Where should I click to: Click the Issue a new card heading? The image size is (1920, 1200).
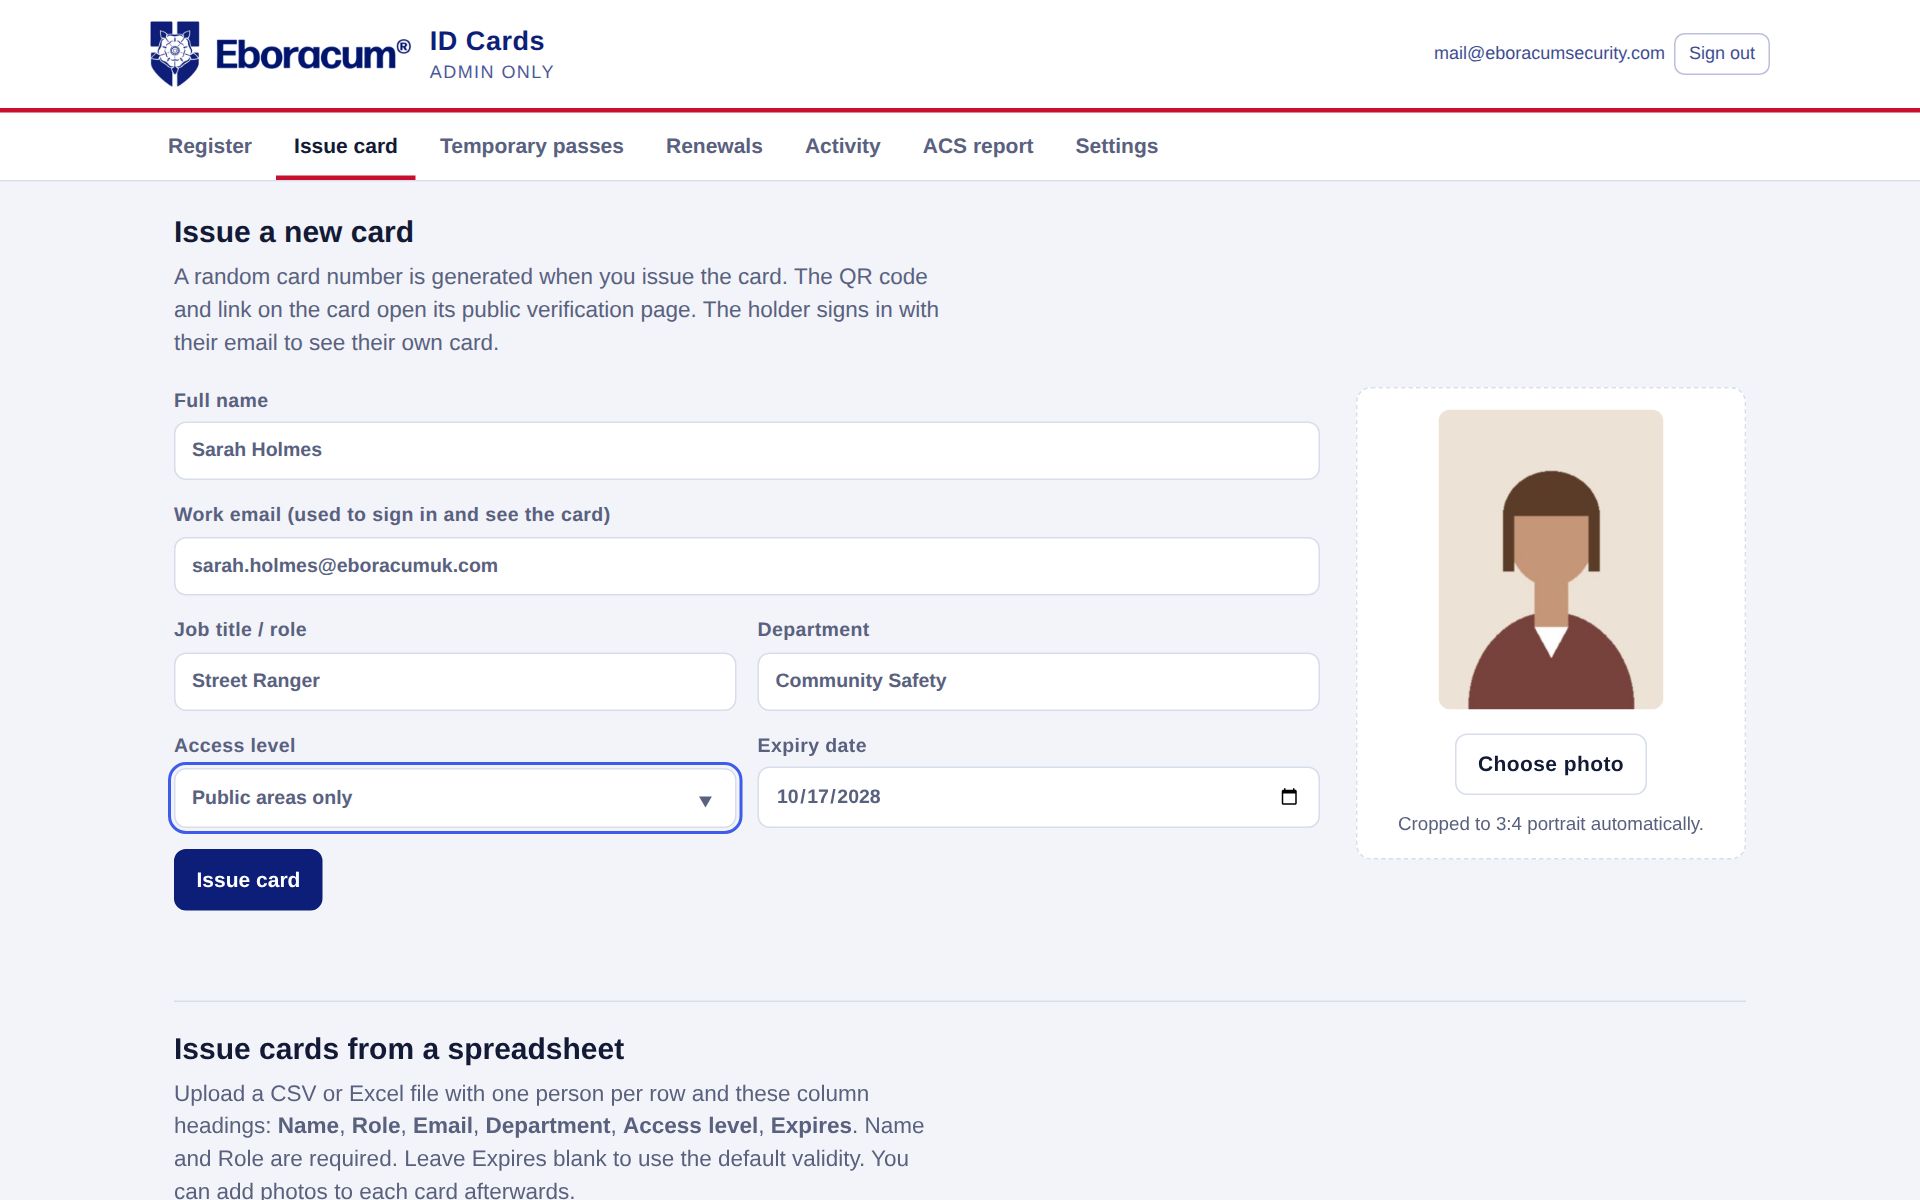coord(293,232)
